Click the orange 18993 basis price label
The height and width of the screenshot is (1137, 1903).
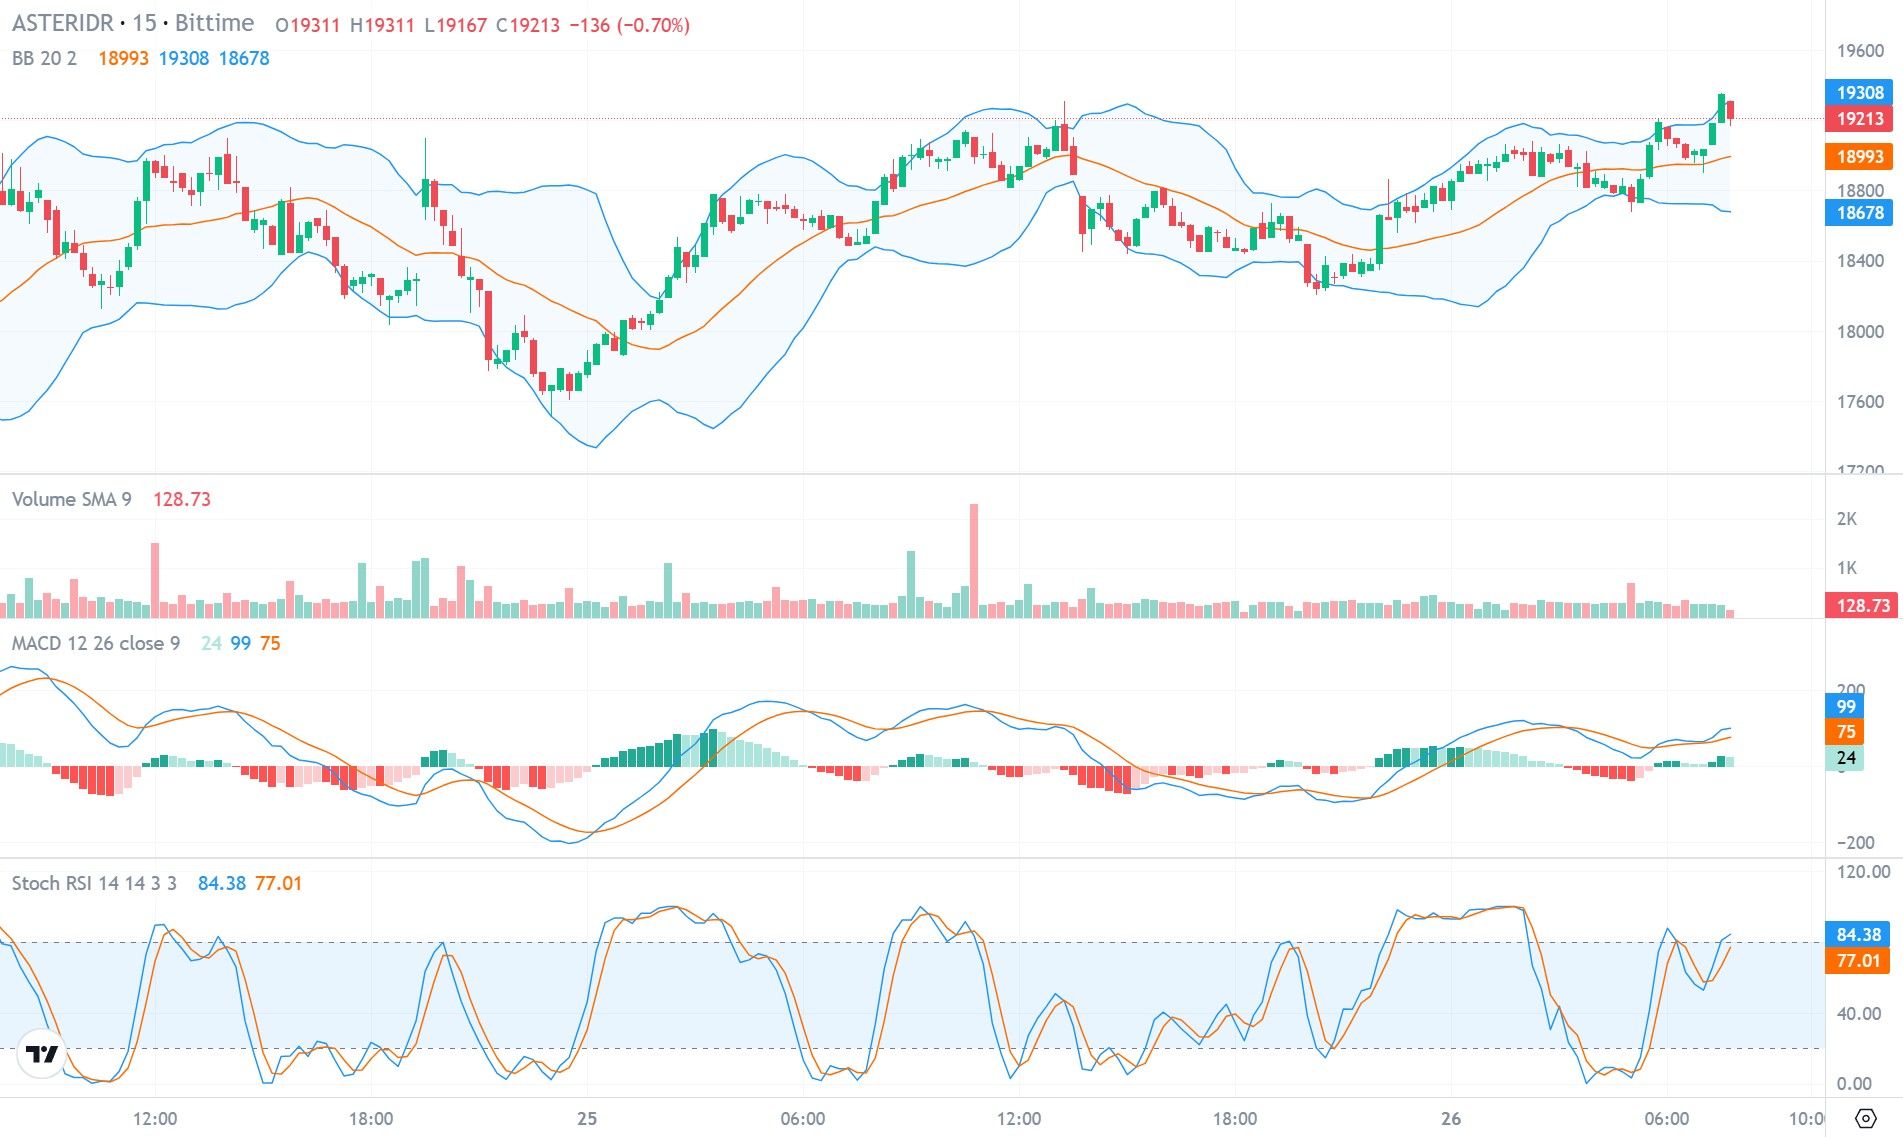pos(1857,156)
